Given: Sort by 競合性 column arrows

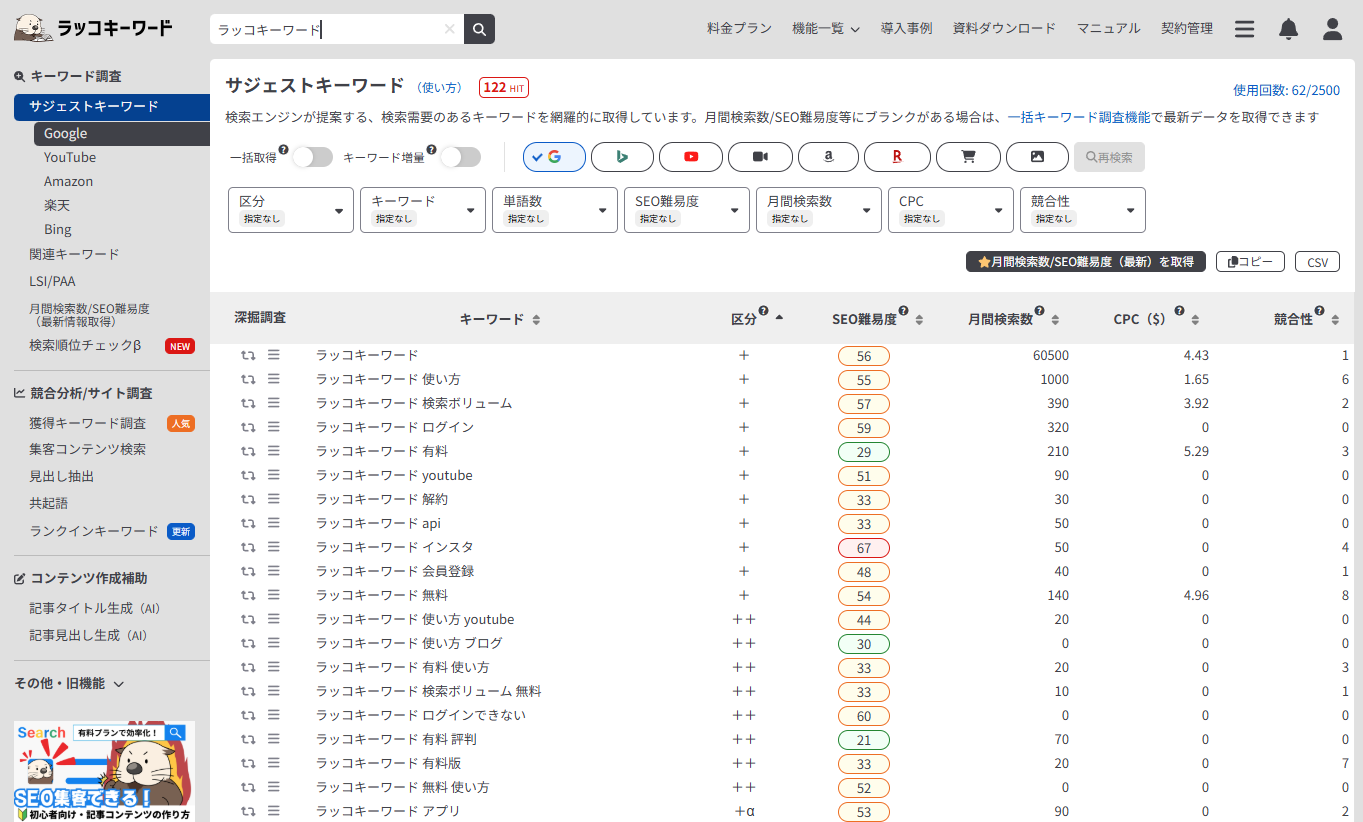Looking at the screenshot, I should pos(1335,320).
